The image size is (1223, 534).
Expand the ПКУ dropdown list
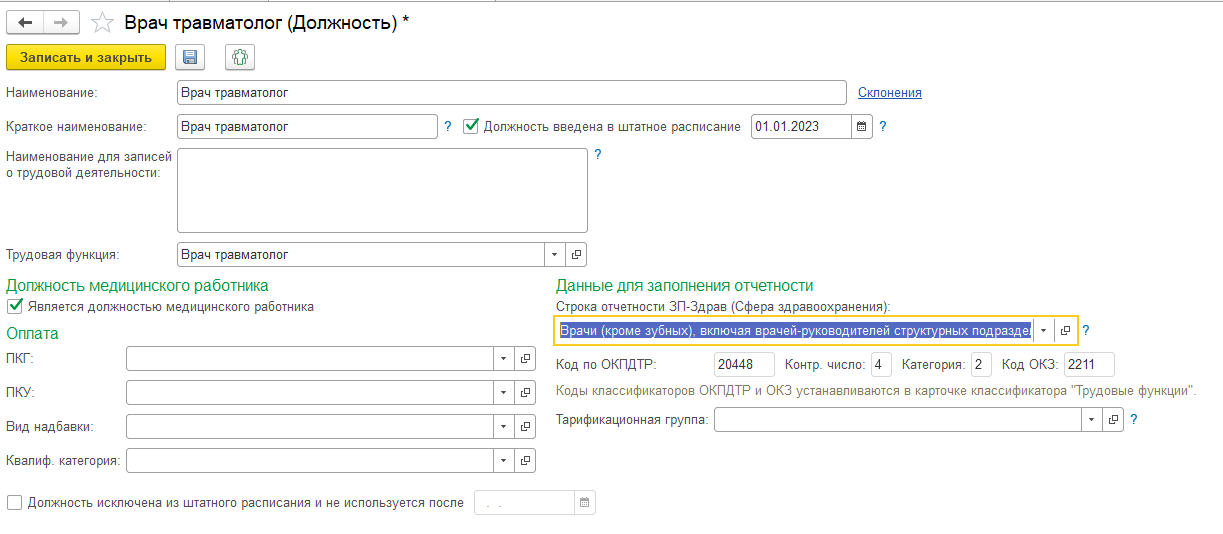[x=504, y=392]
